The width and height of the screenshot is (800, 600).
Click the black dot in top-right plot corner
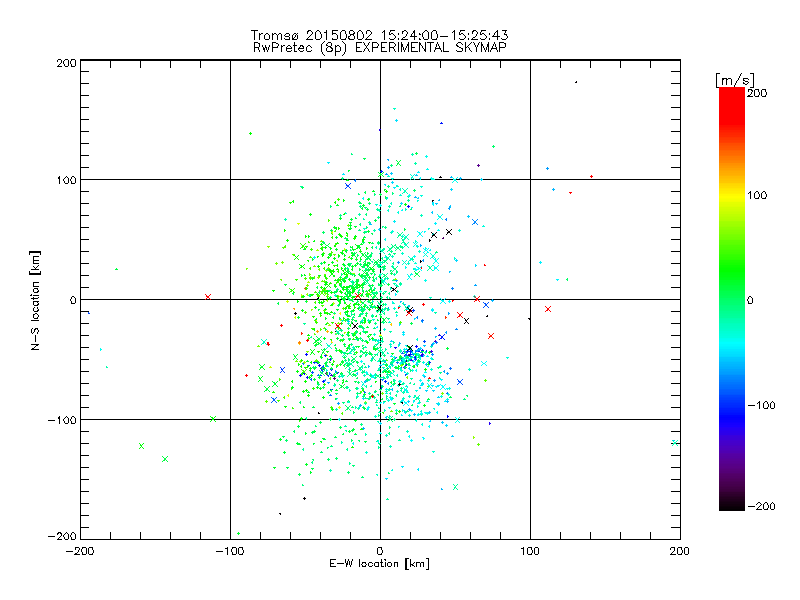pos(576,82)
